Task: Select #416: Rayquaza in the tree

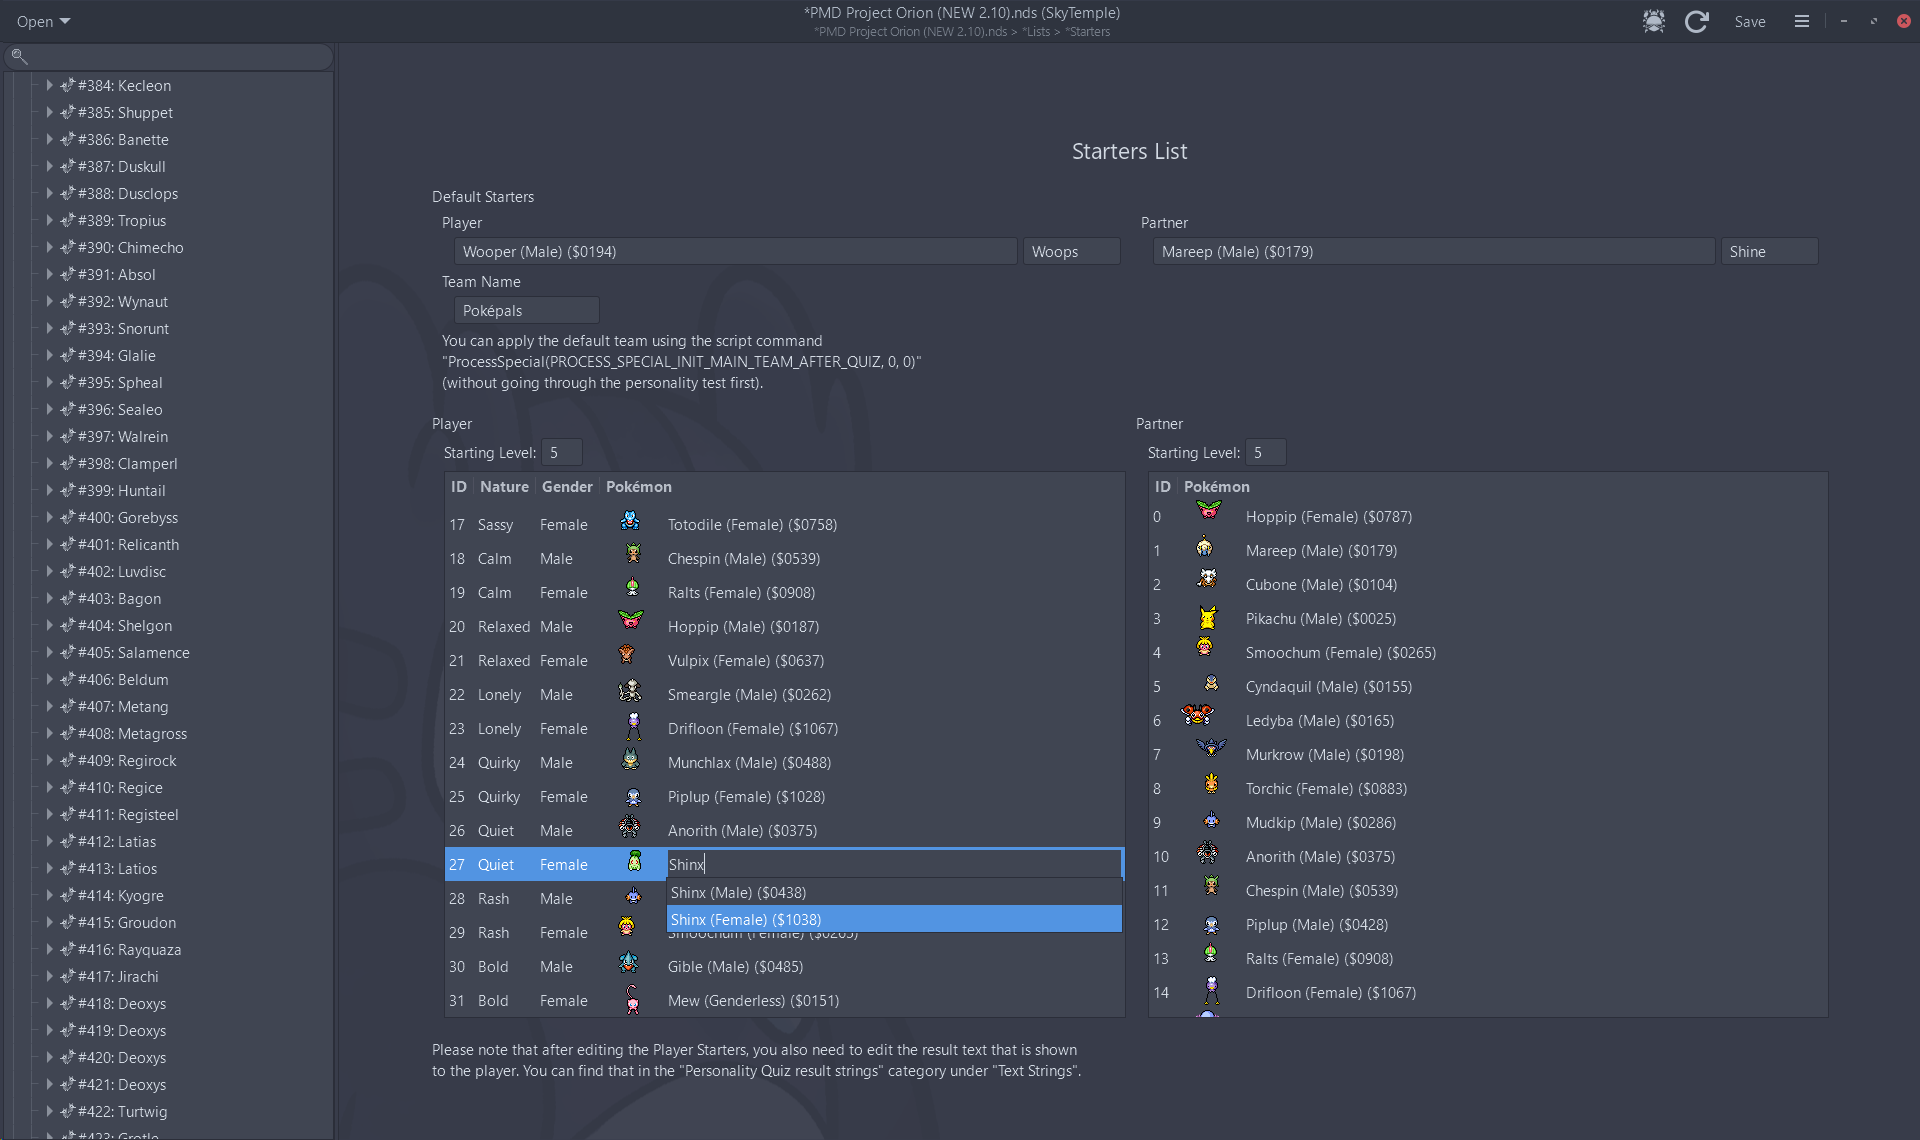Action: pos(129,949)
